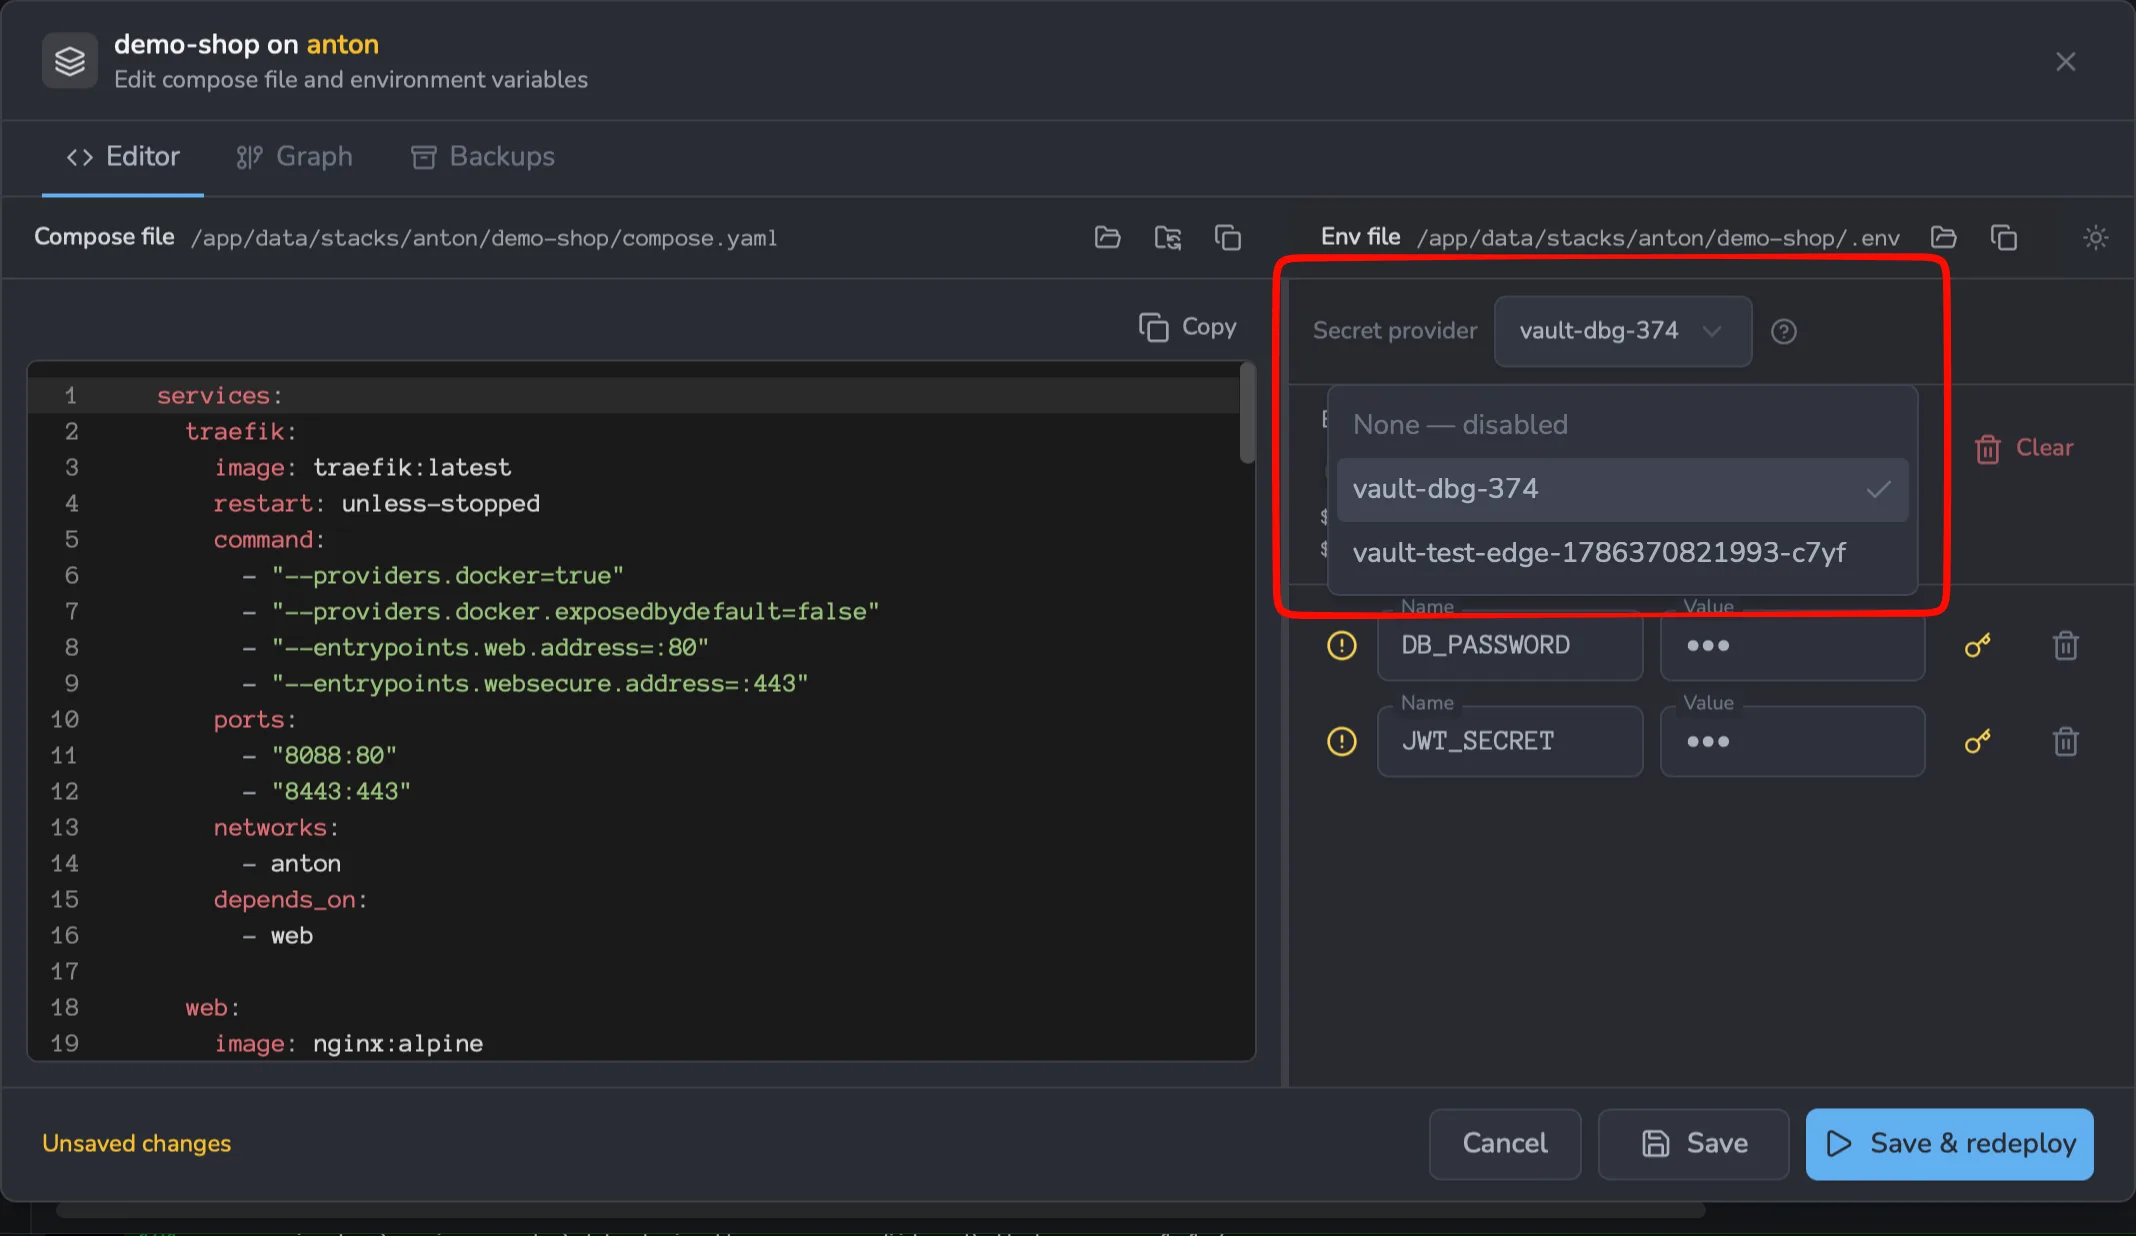This screenshot has width=2136, height=1236.
Task: Switch to Editor tab
Action: [x=123, y=157]
